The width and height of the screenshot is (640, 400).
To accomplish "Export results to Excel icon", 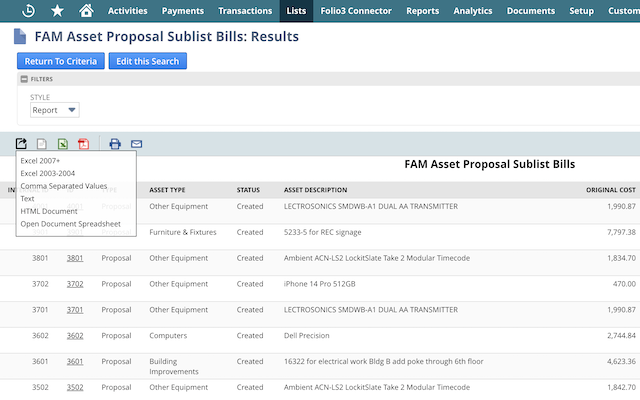I will point(62,144).
